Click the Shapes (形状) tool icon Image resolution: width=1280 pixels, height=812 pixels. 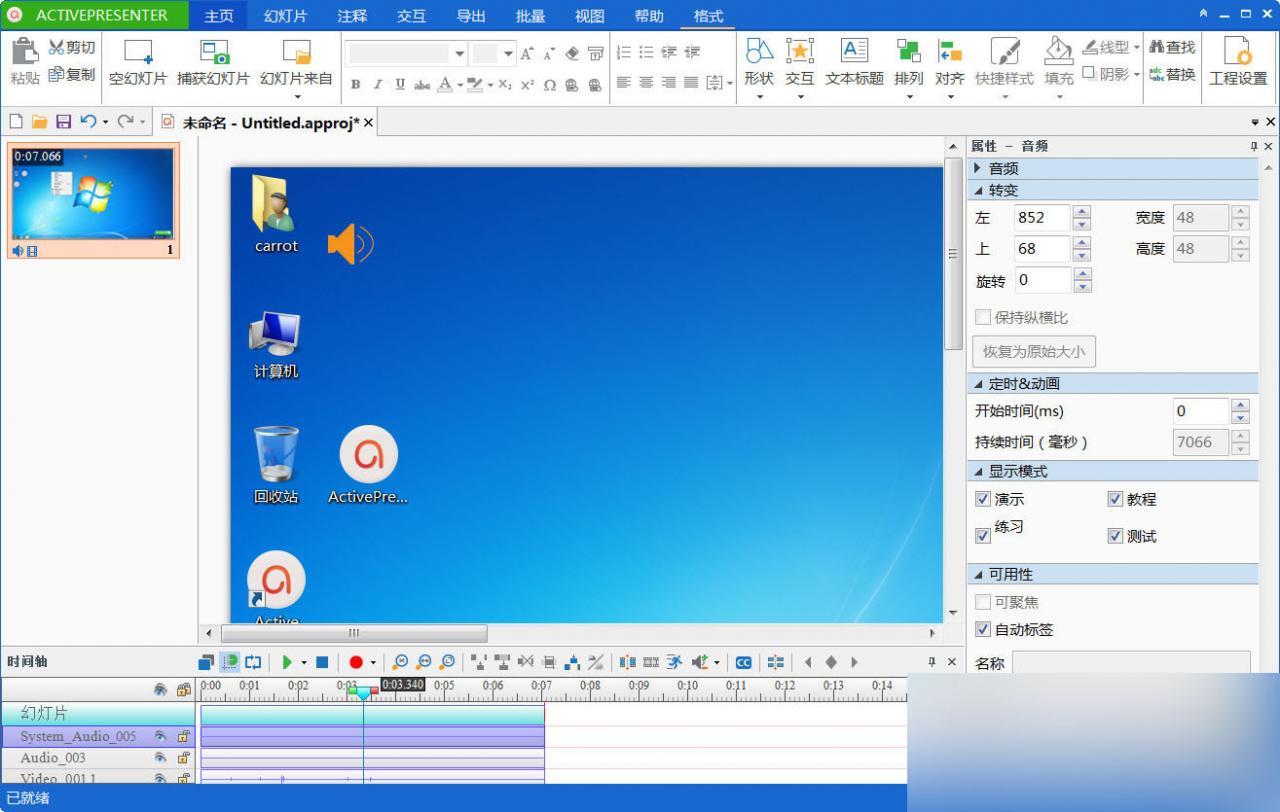759,52
